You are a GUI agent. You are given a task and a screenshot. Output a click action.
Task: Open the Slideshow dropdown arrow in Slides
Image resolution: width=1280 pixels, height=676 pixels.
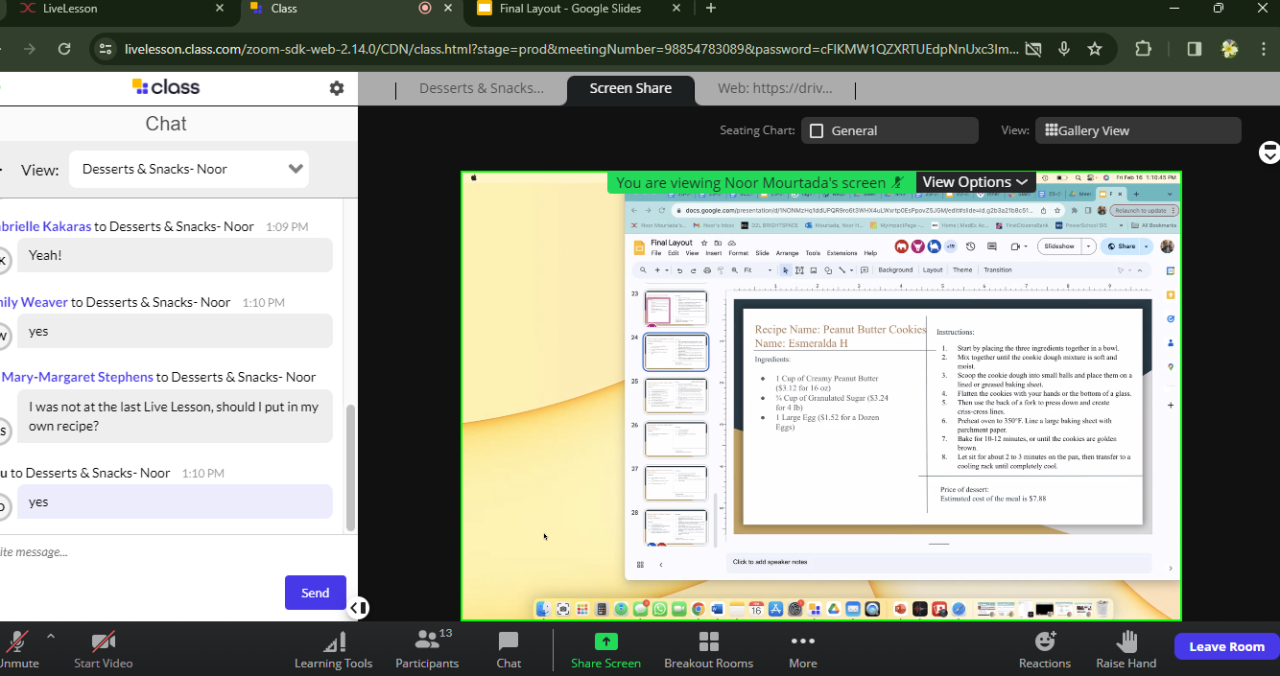pyautogui.click(x=1090, y=246)
